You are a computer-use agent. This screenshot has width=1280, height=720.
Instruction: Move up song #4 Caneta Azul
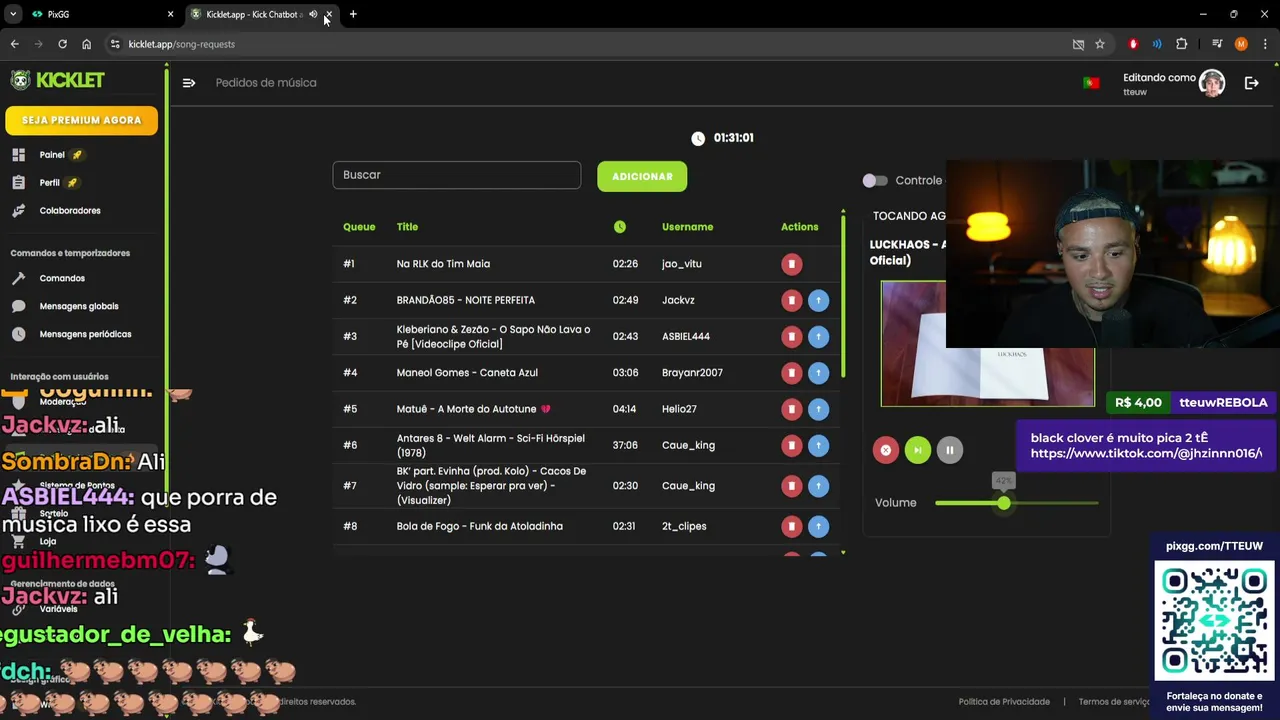818,373
